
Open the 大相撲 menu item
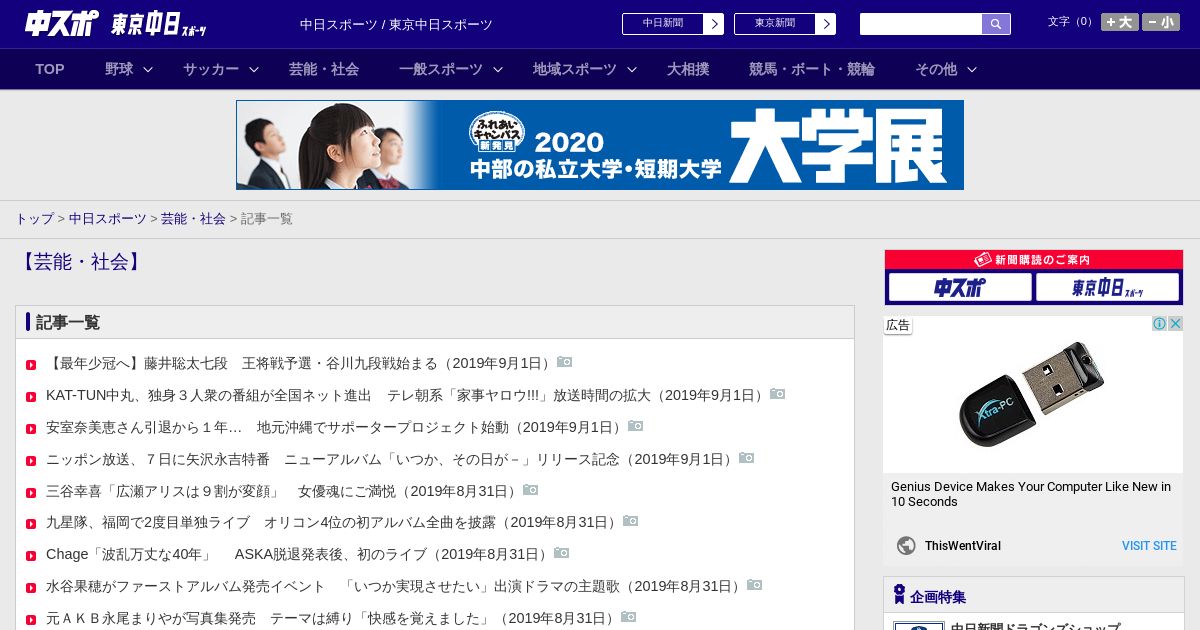coord(688,69)
